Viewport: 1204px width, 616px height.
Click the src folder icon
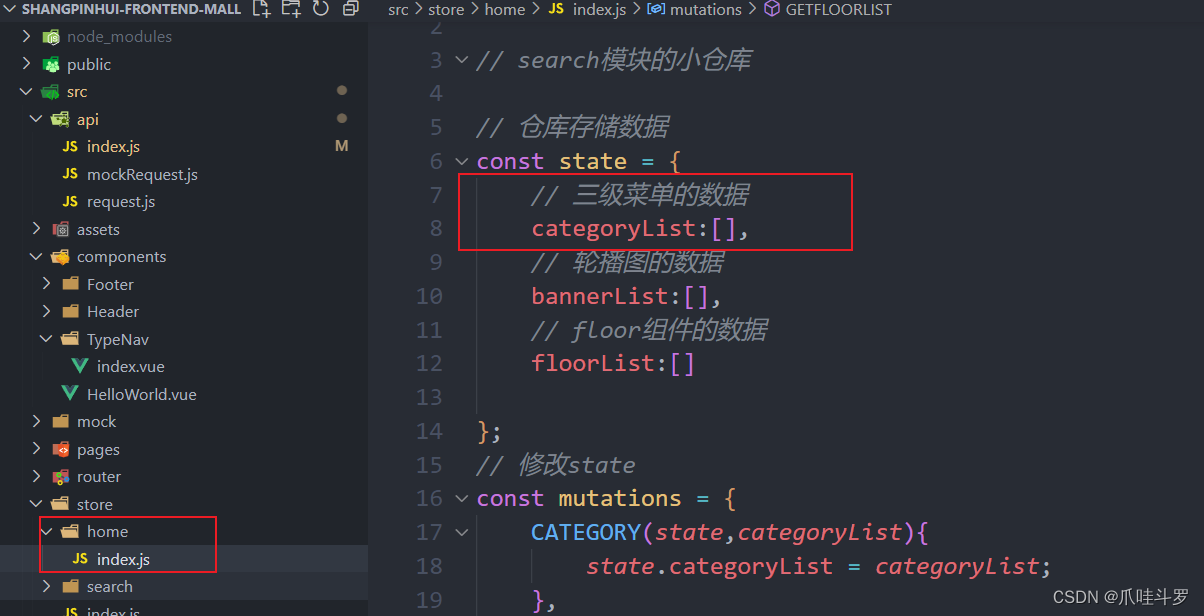click(51, 92)
